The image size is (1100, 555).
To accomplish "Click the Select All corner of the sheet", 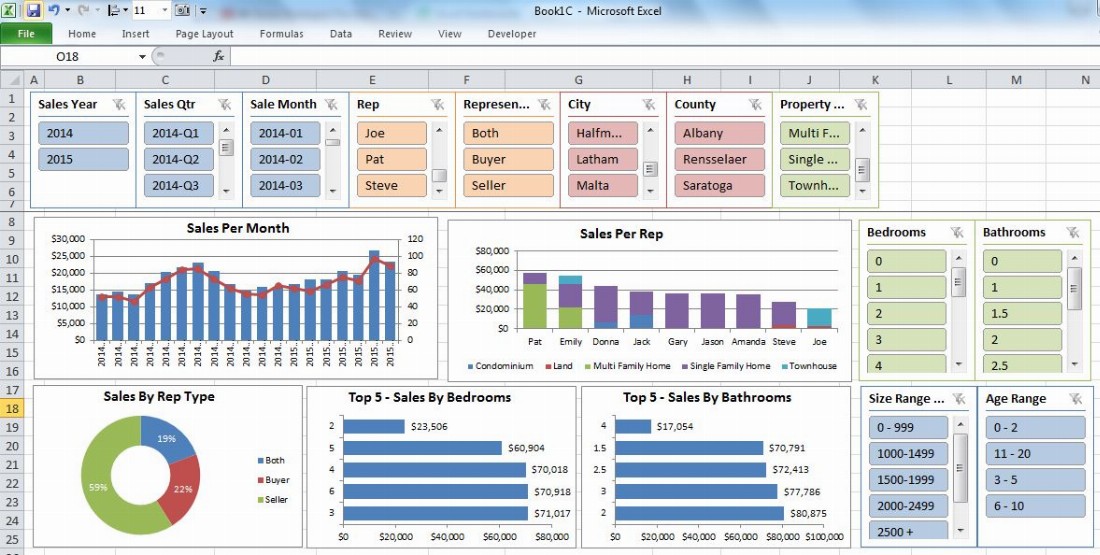I will click(12, 79).
